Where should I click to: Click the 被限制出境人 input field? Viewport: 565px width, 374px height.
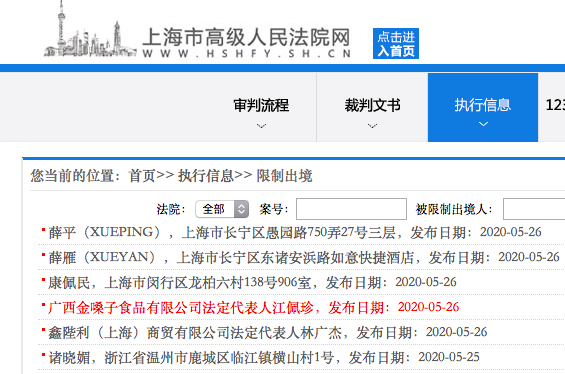click(534, 209)
